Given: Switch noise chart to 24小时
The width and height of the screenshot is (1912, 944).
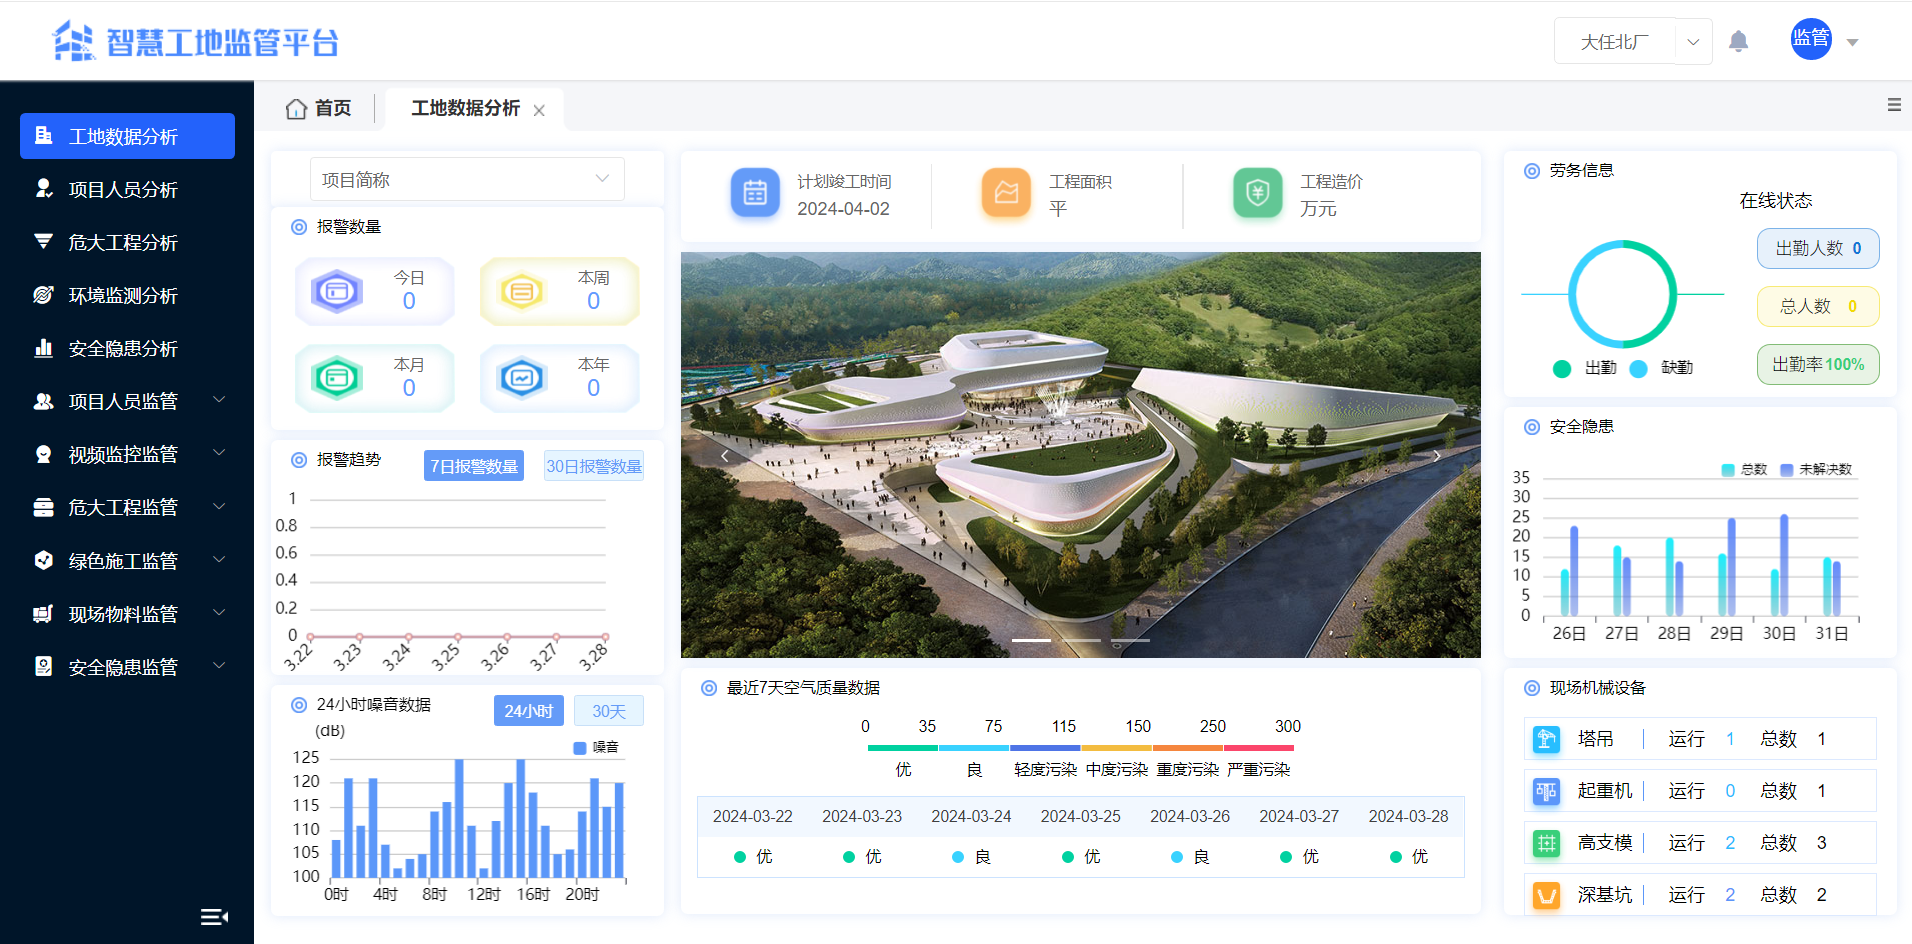Looking at the screenshot, I should click(x=529, y=711).
